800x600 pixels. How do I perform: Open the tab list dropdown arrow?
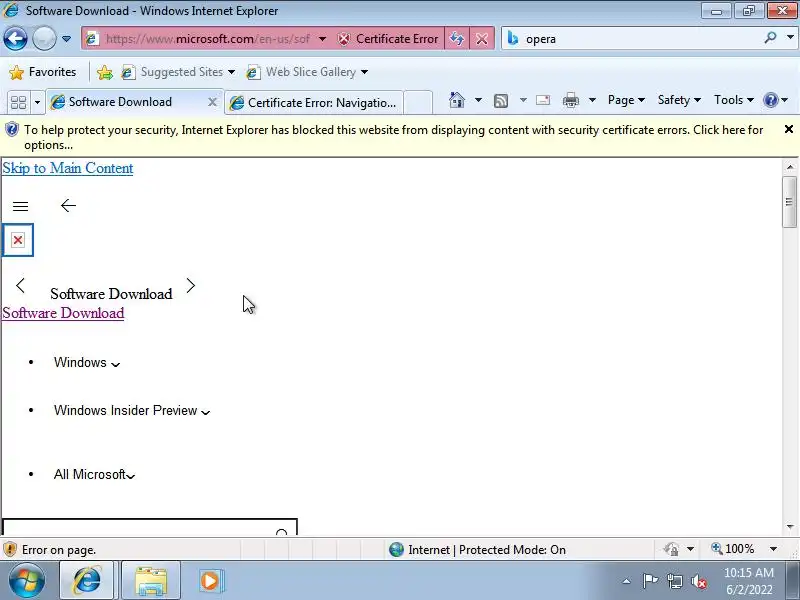click(37, 103)
